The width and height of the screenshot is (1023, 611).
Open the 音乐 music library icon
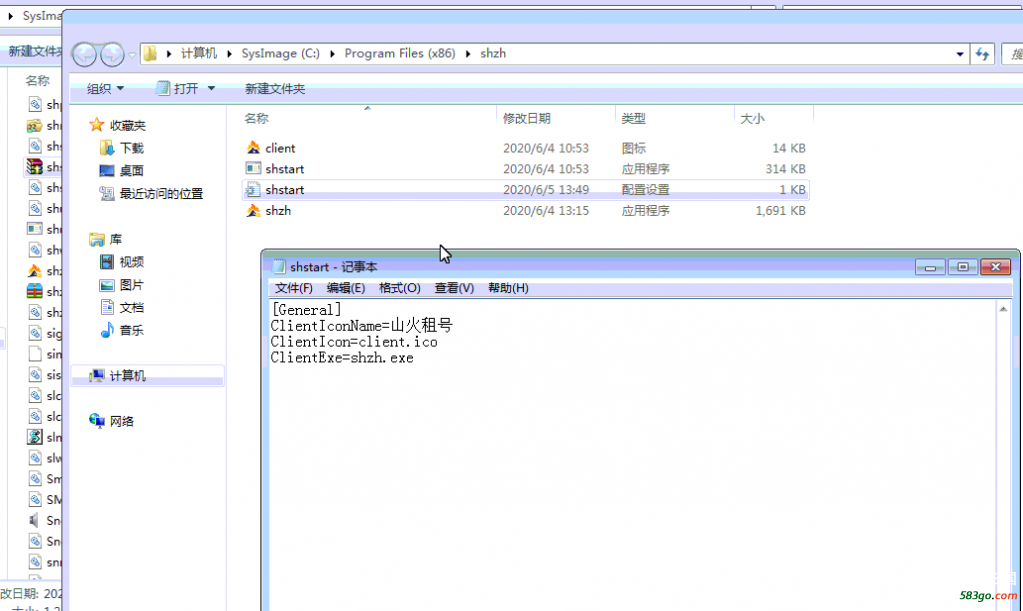click(107, 331)
